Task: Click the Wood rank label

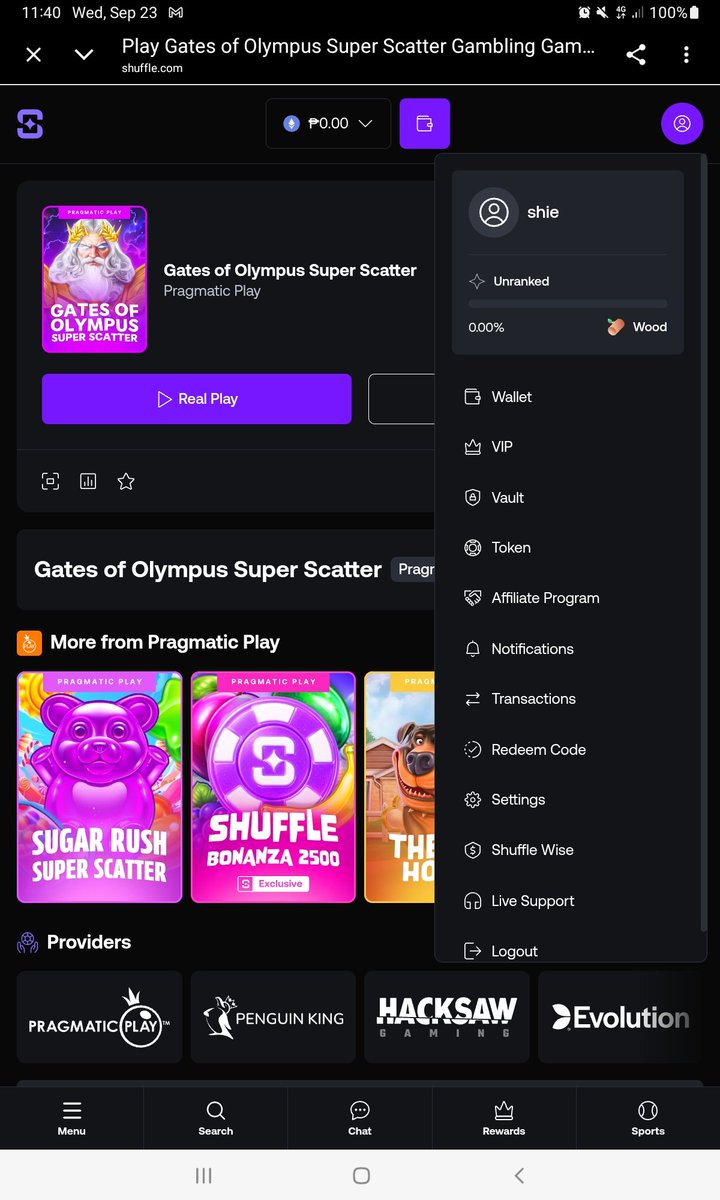Action: click(650, 327)
